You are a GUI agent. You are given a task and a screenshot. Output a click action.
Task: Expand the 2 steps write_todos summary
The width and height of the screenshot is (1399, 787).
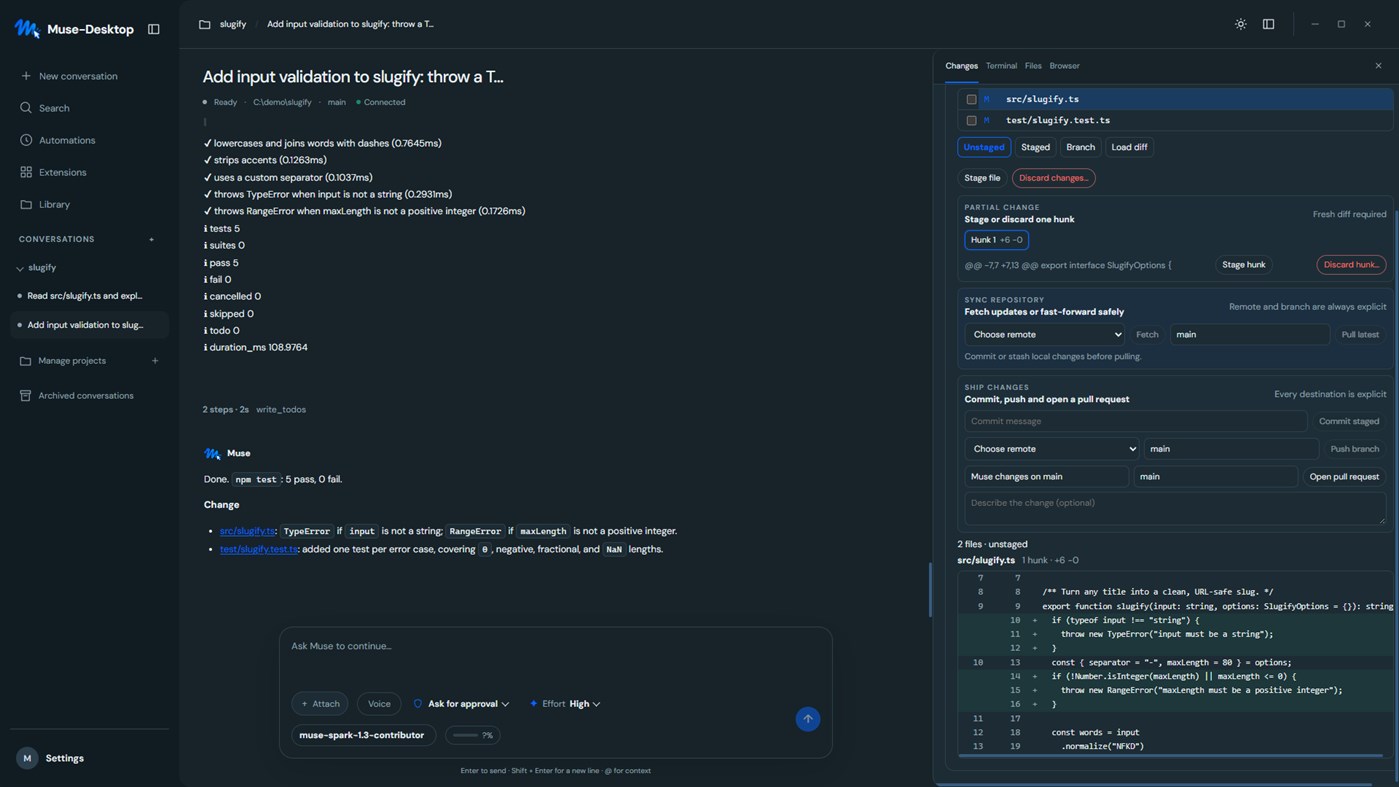click(x=254, y=410)
